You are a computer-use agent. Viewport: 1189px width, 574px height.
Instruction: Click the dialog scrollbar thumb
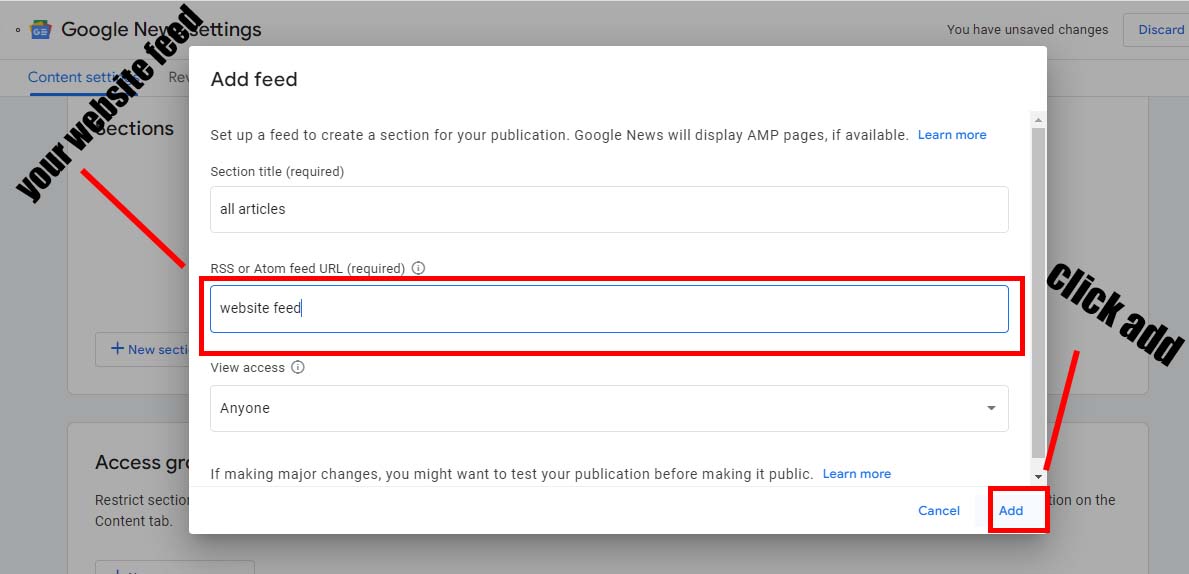point(1038,292)
